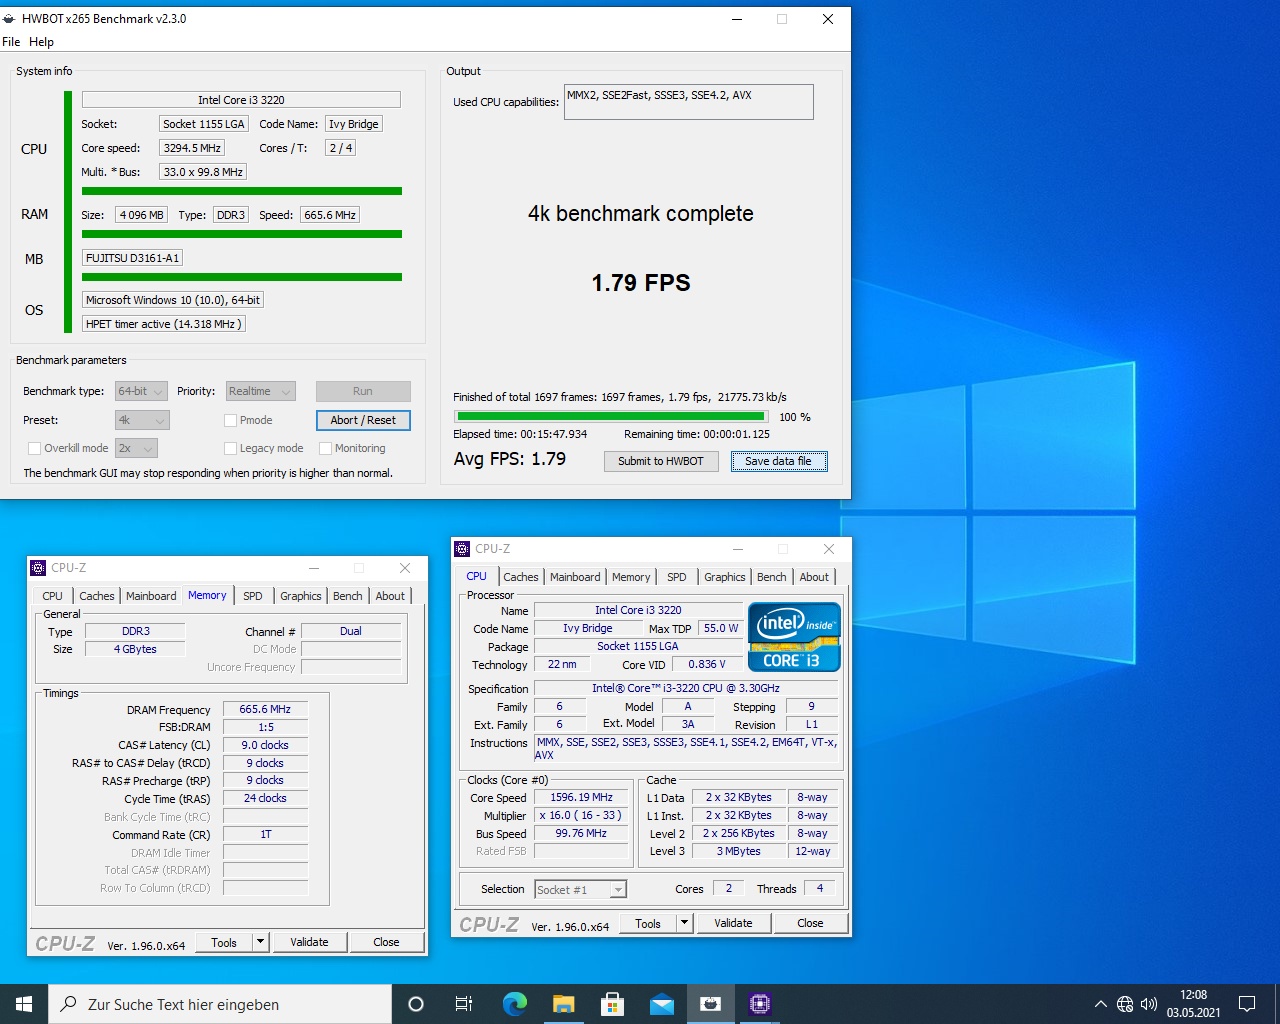Open network status globe icon

pos(1125,1004)
